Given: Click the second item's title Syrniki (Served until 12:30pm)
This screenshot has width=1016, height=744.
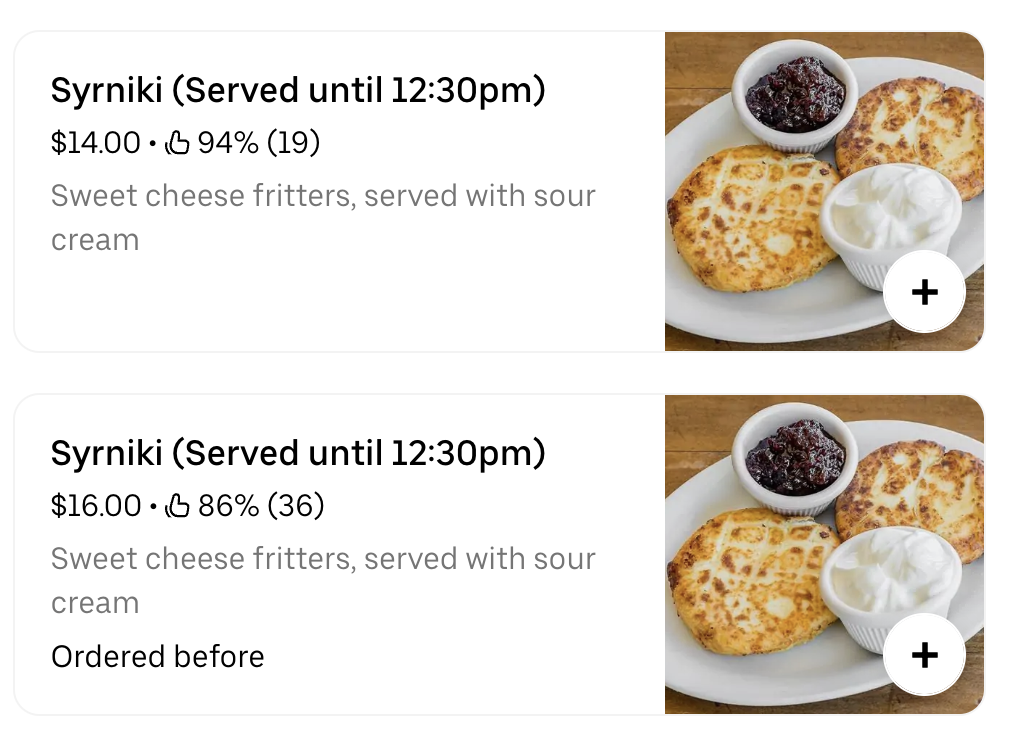Looking at the screenshot, I should (x=298, y=453).
